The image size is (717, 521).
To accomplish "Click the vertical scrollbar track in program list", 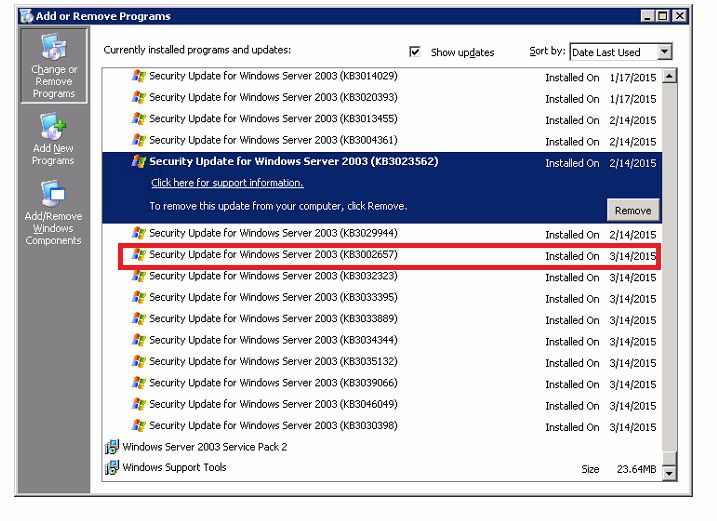I will (x=669, y=268).
